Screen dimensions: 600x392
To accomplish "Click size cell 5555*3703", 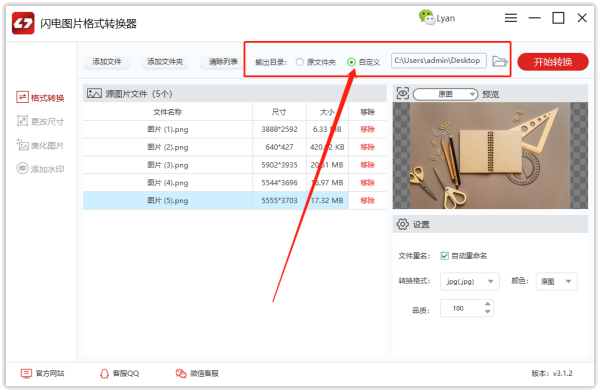I will (x=279, y=201).
